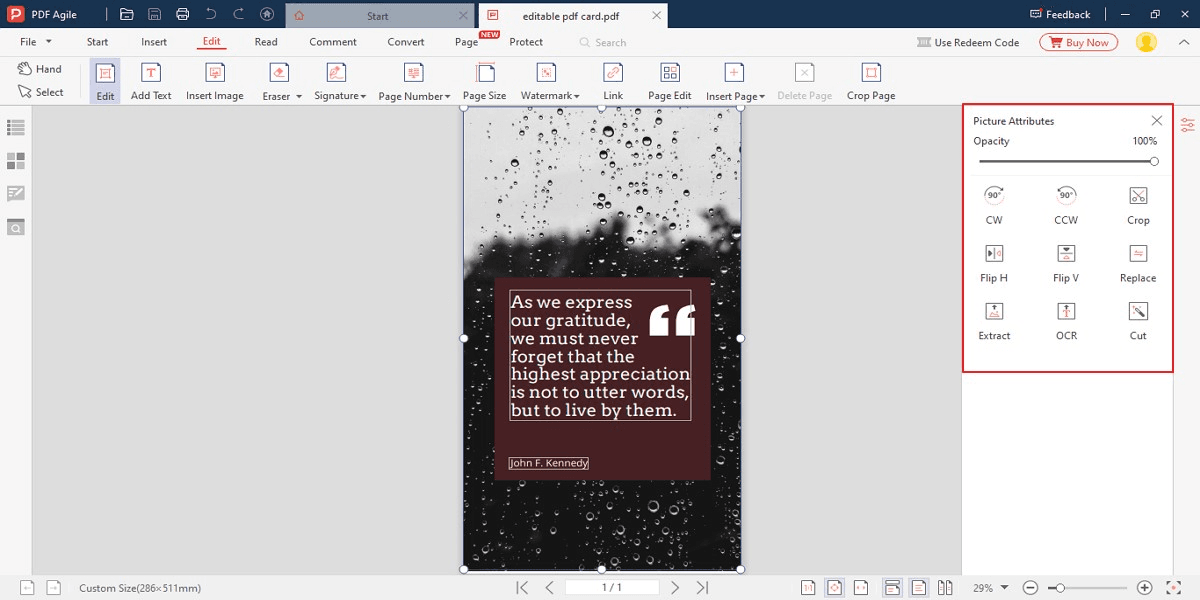
Task: Cut the selected picture
Action: pyautogui.click(x=1138, y=322)
